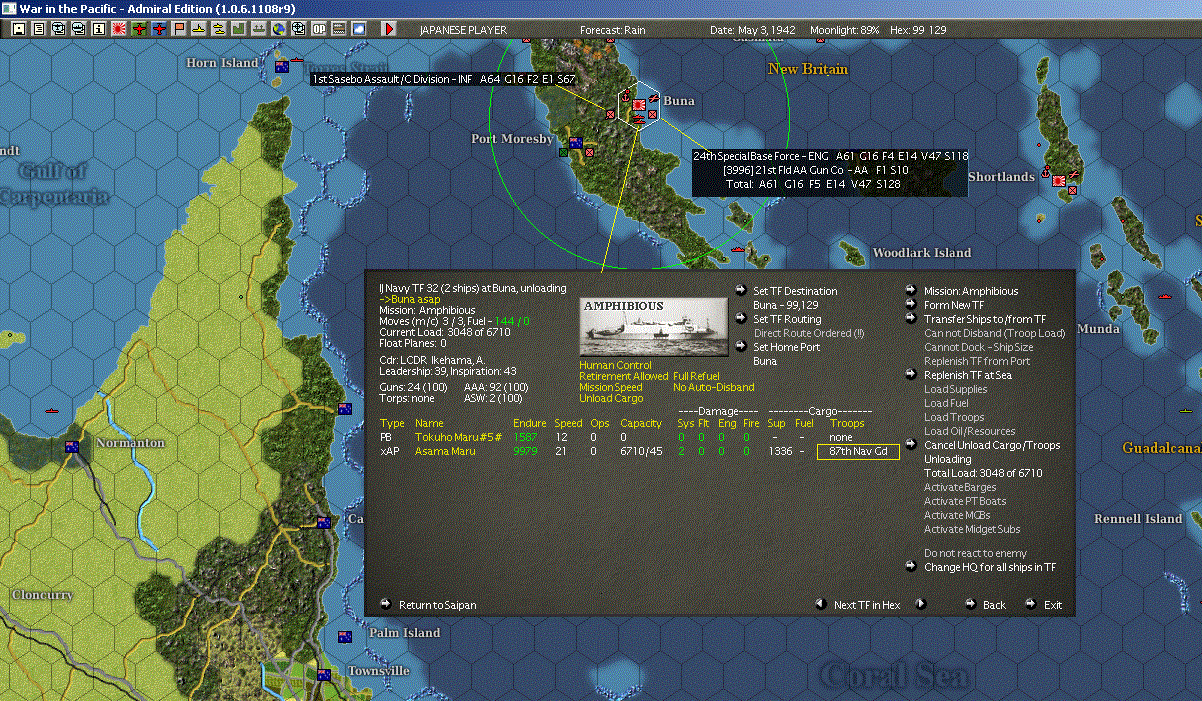Click Set TF Routing text
The width and height of the screenshot is (1202, 701).
pos(787,319)
